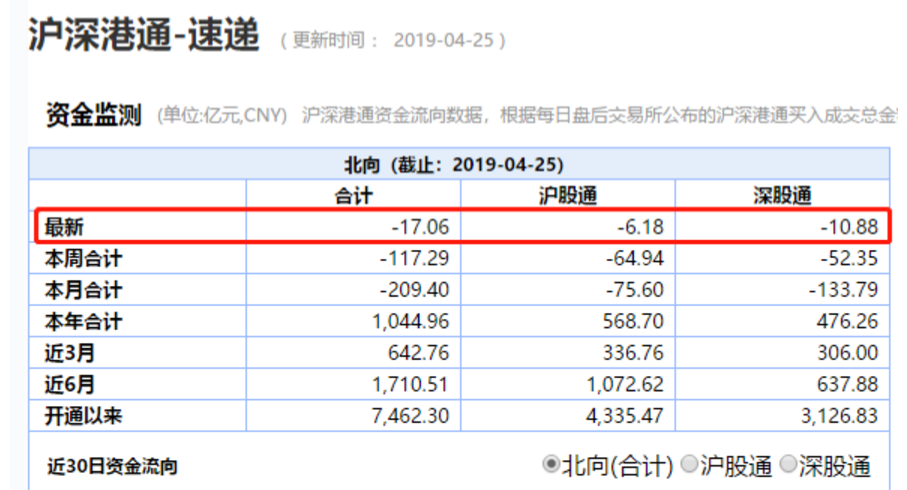The height and width of the screenshot is (490, 907).
Task: Click the 北向 (截止: 2019-04-25) table banner
Action: 459,164
